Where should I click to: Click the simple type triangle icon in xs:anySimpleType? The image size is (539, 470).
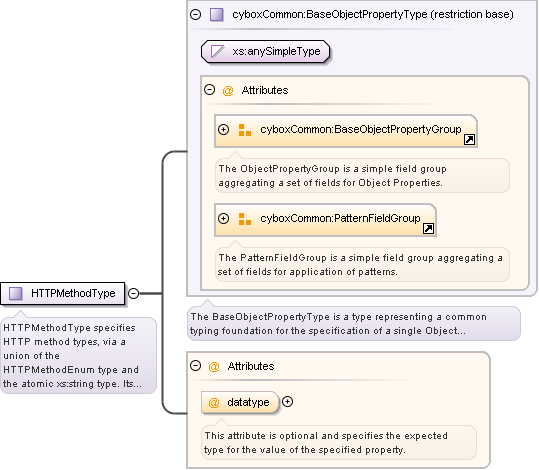(x=217, y=52)
